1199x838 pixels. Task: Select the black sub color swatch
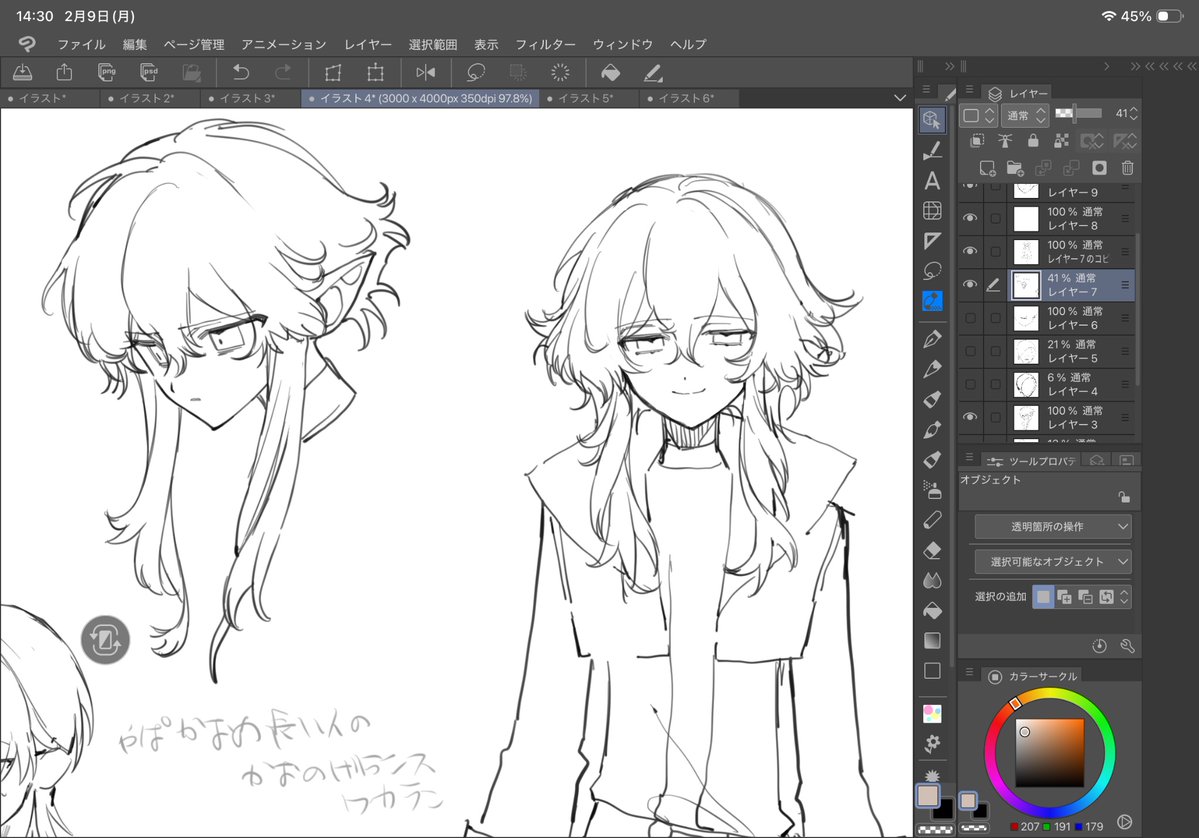(945, 808)
